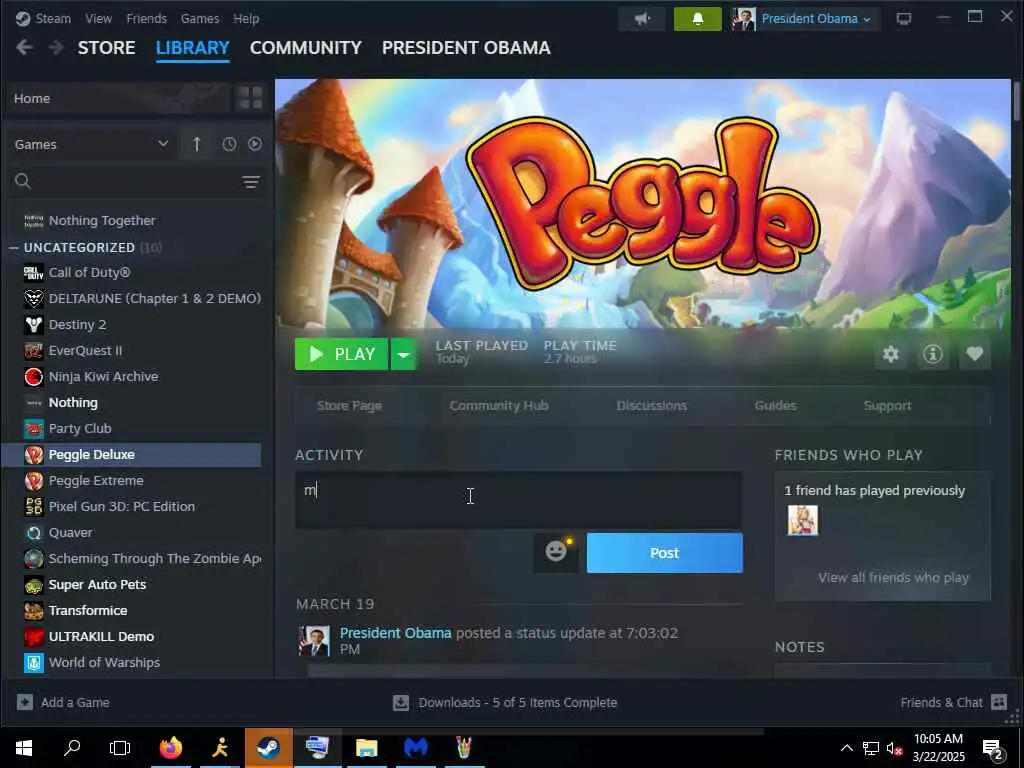The image size is (1024, 768).
Task: Open friend avatar under Friends Who Play
Action: click(803, 520)
